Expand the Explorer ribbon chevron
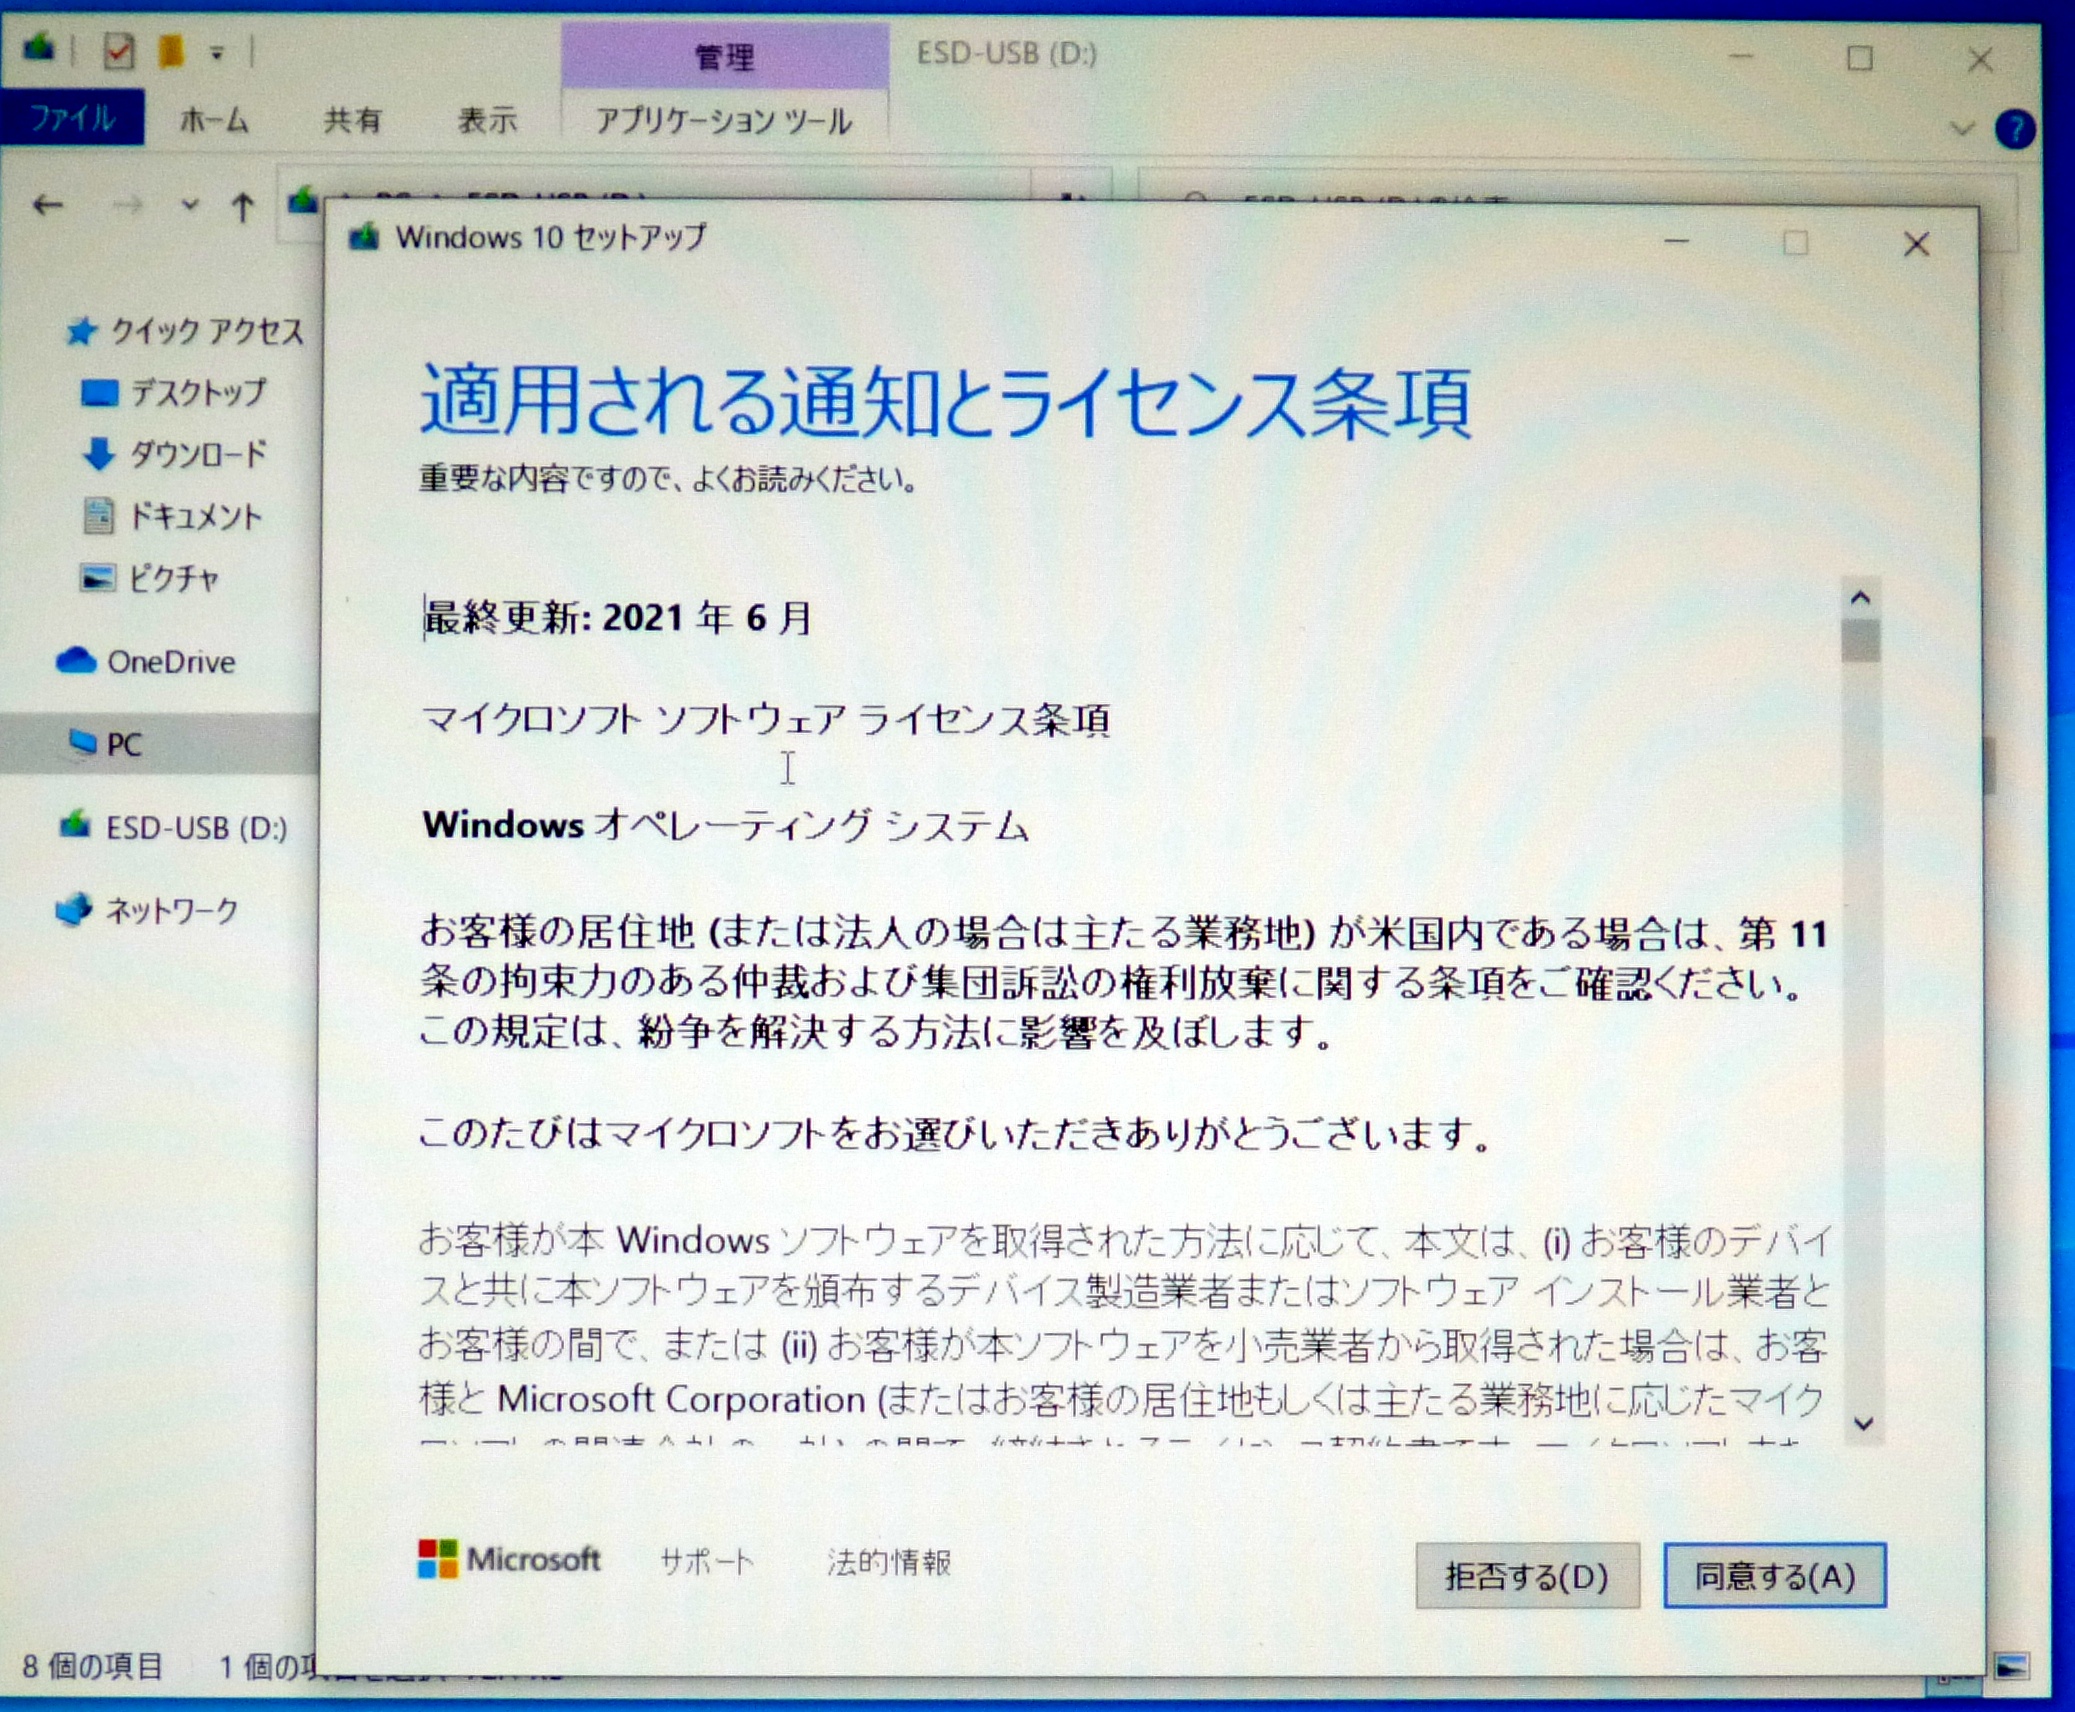The image size is (2075, 1712). click(1962, 129)
